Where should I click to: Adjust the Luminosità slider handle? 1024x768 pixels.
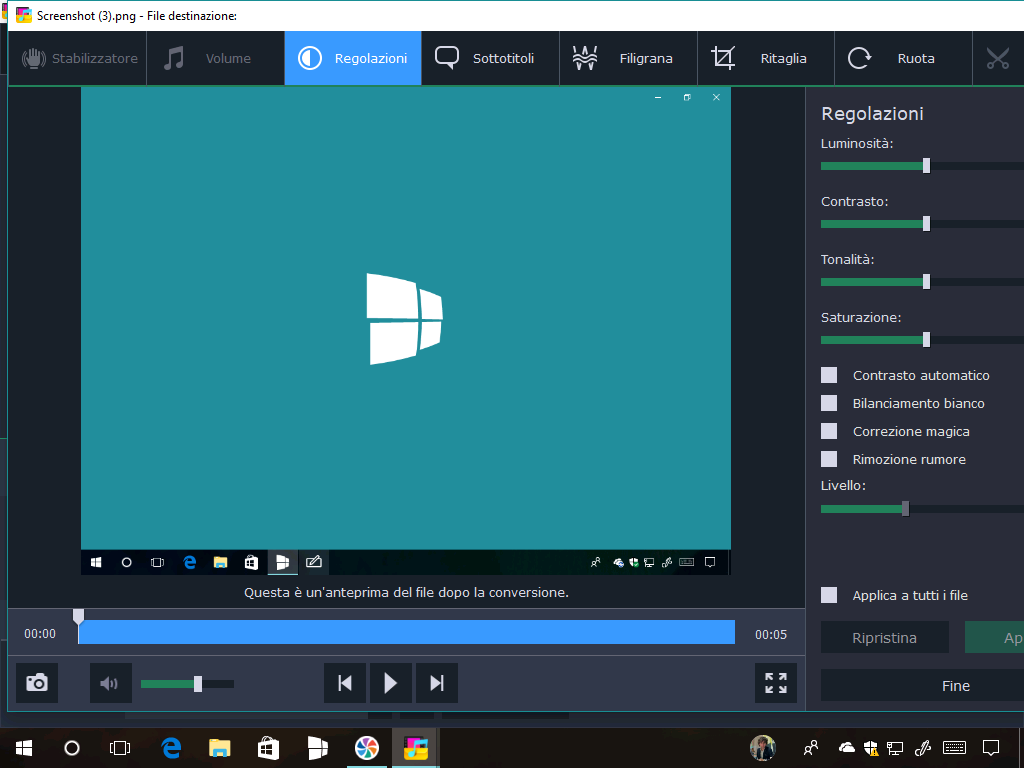(x=926, y=166)
